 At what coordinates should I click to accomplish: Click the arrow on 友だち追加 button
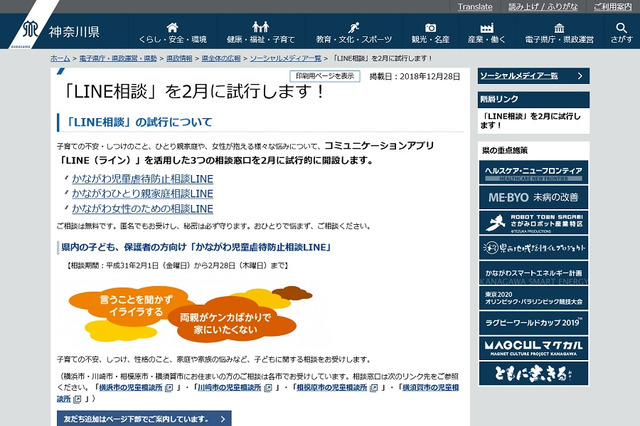coord(222,419)
